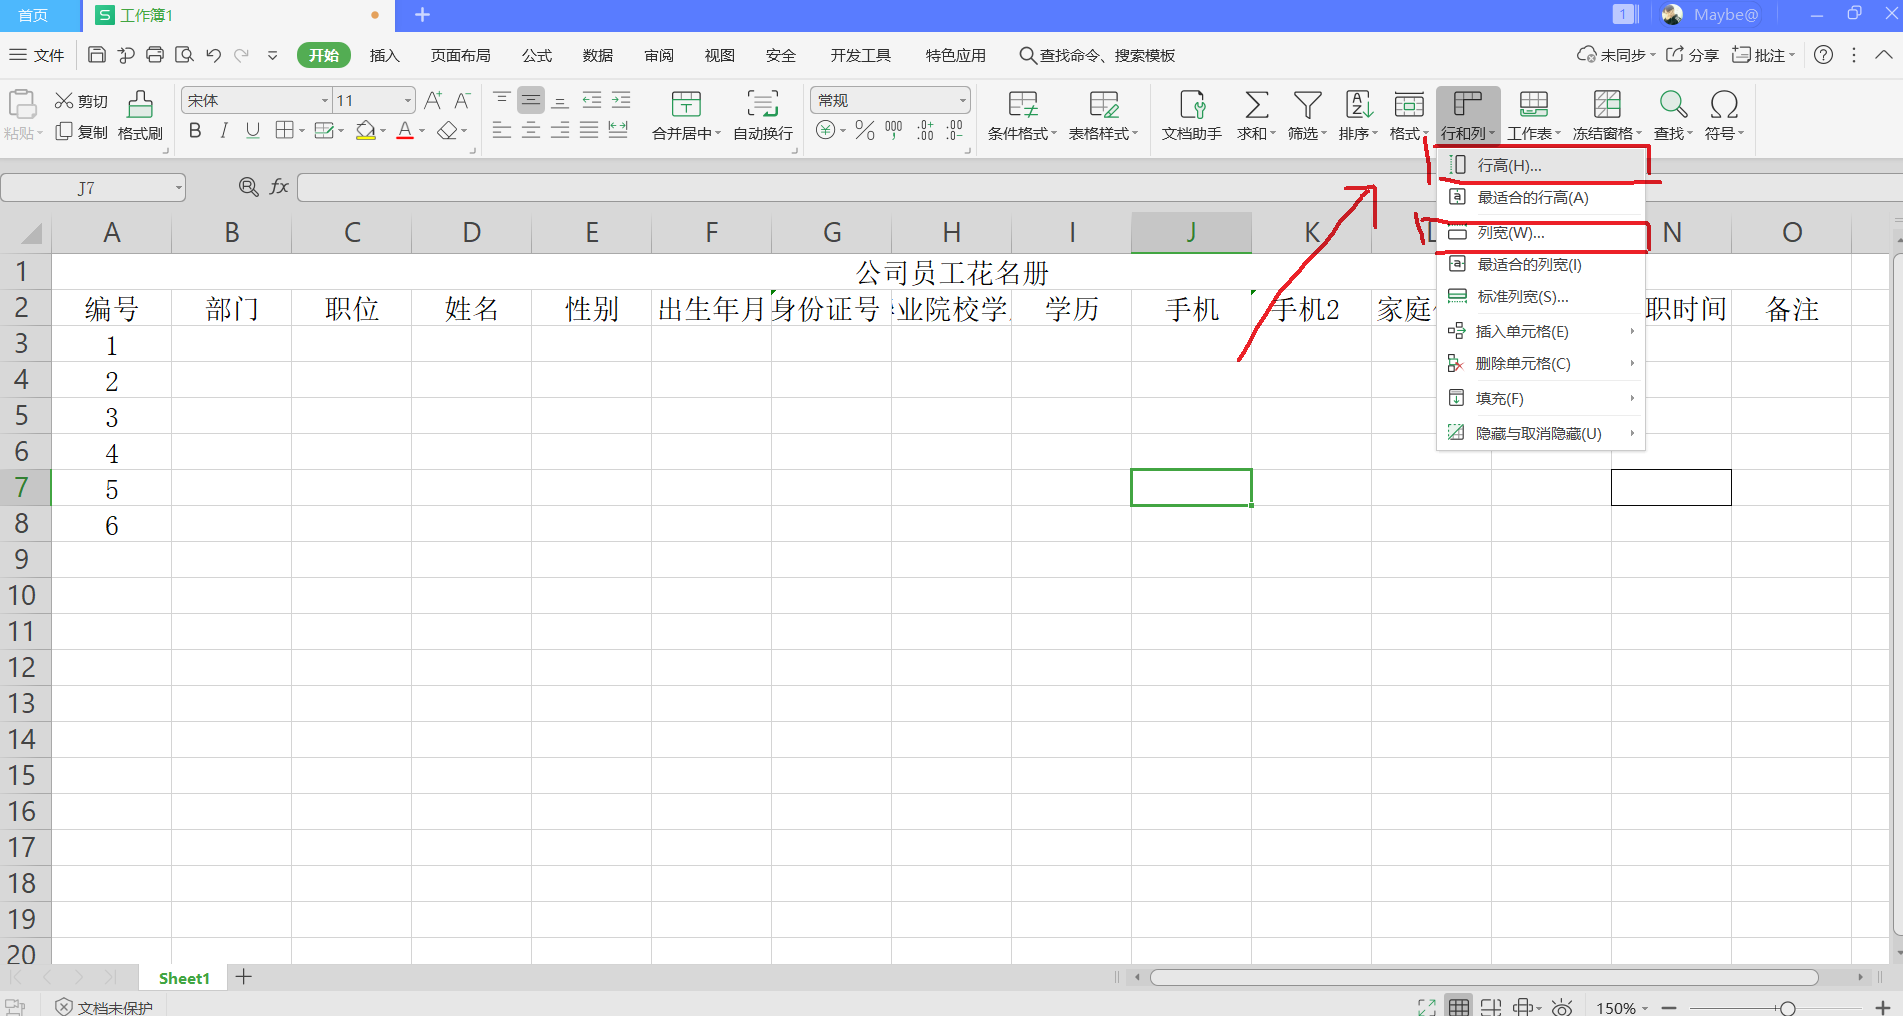
Task: Expand the font color dropdown arrow
Action: (x=422, y=131)
